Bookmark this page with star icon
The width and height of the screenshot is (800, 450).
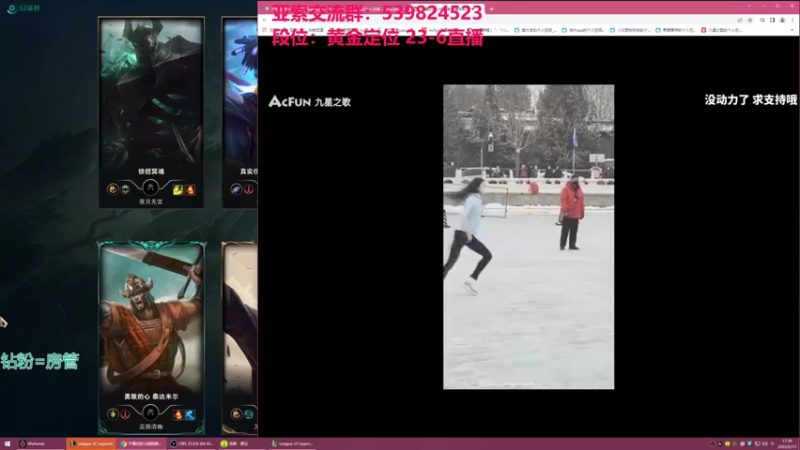[x=750, y=20]
